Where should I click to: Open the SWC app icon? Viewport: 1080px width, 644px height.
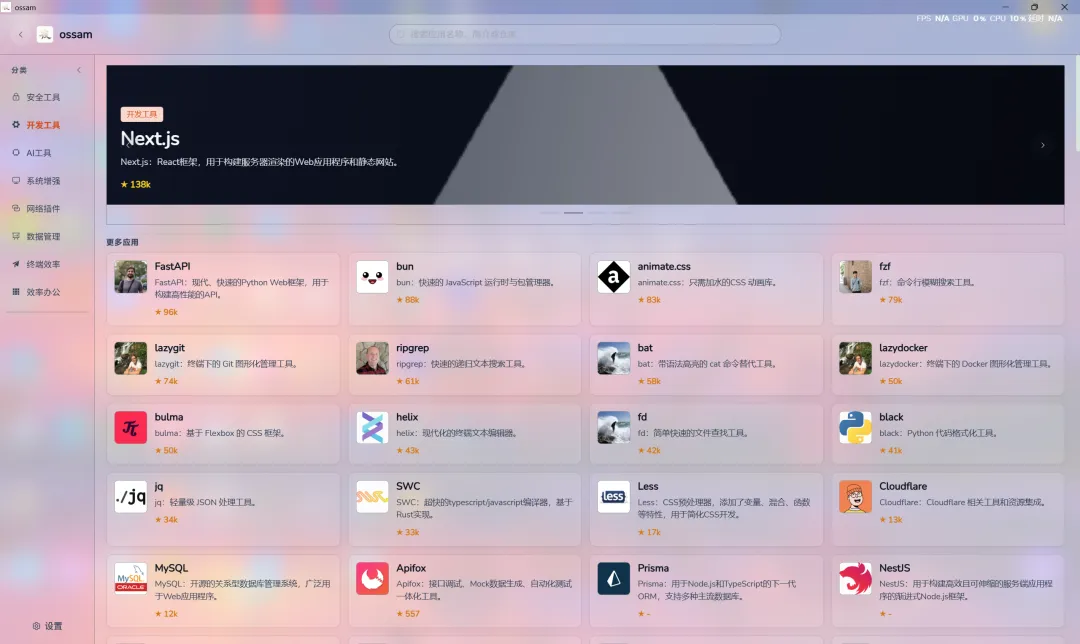point(372,497)
